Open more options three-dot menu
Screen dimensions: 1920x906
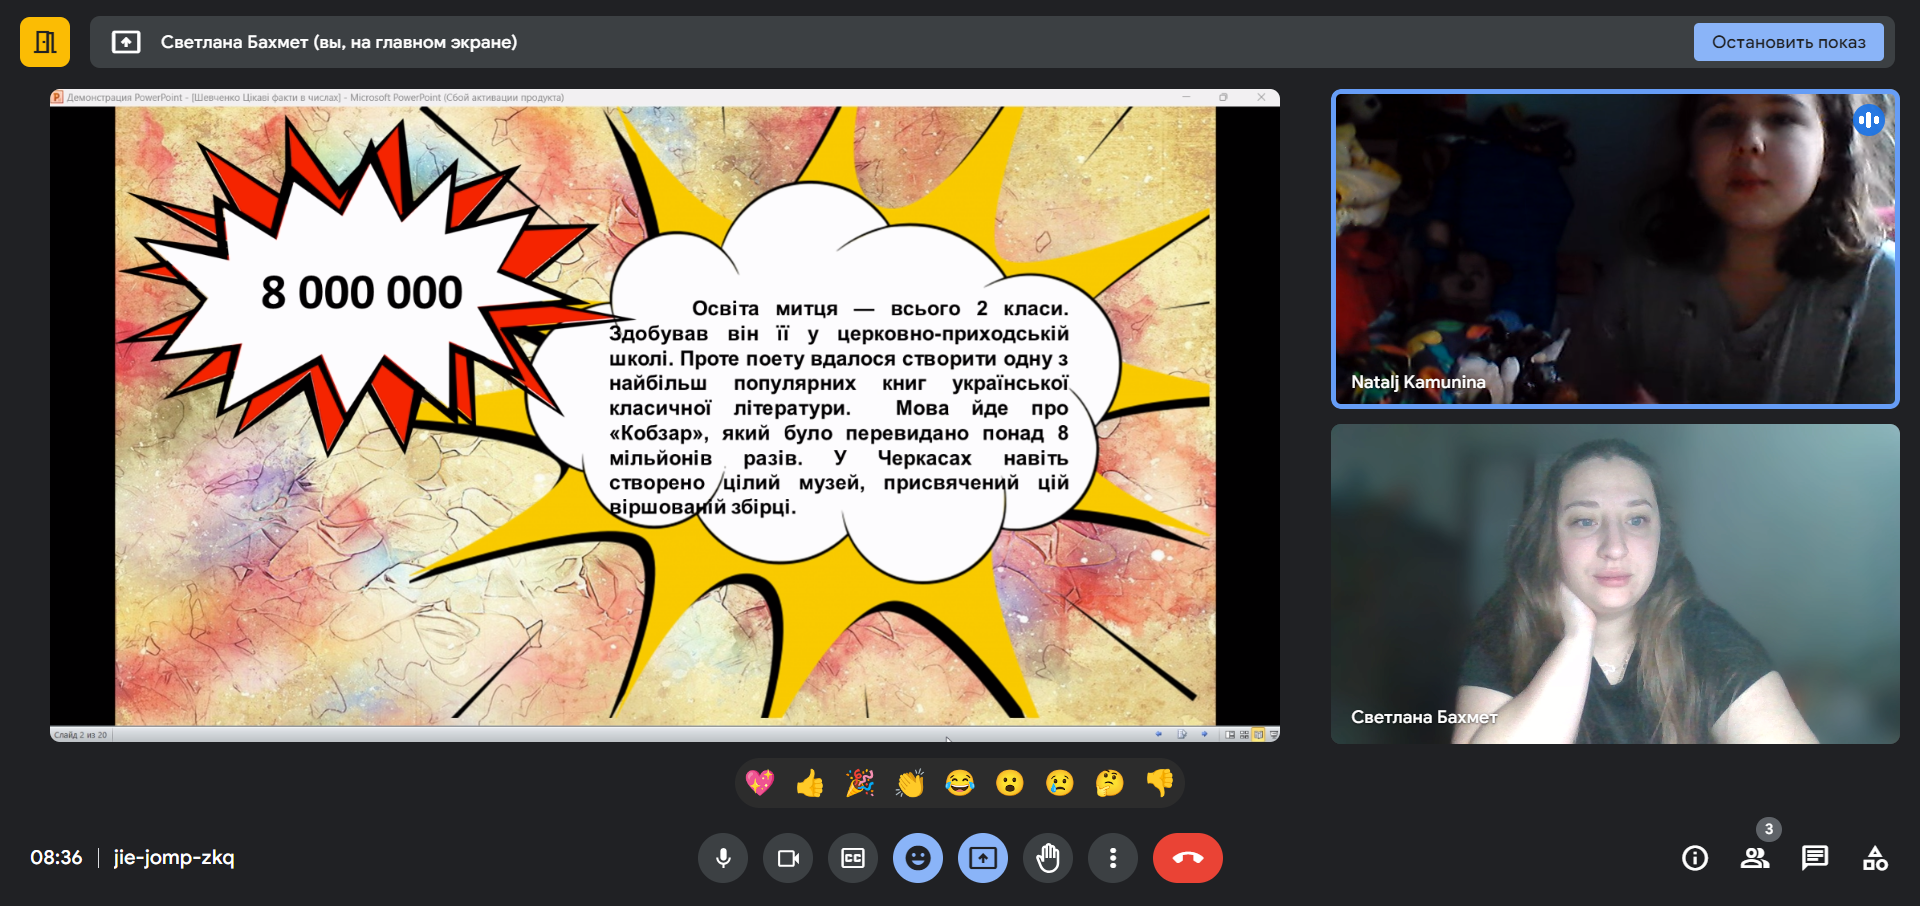(1113, 858)
